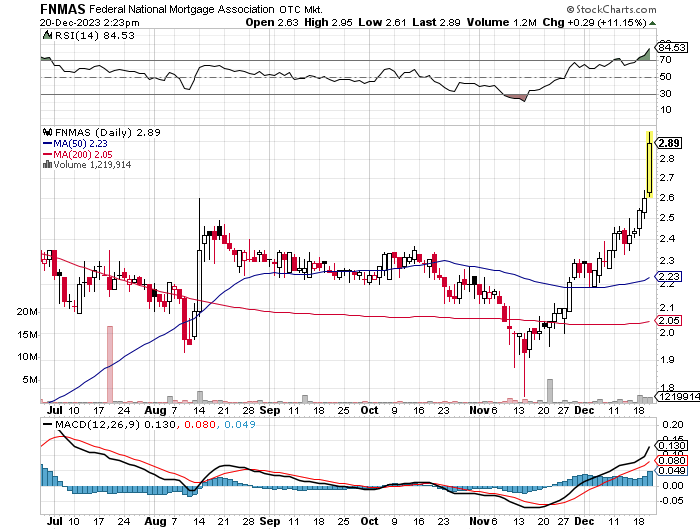Click the 'Federal National Mortgage Association' company name
This screenshot has width=700, height=530.
[182, 9]
